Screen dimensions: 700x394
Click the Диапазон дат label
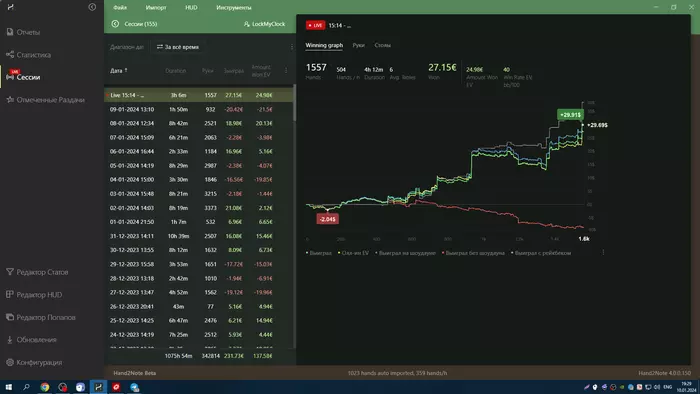pyautogui.click(x=127, y=47)
